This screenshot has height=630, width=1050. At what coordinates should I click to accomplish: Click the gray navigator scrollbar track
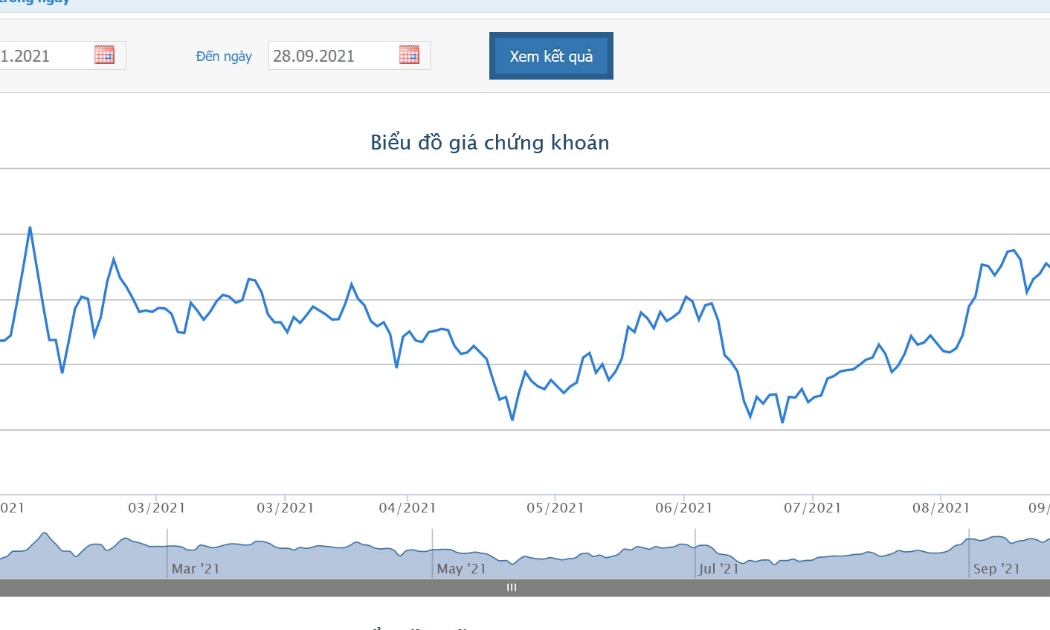point(268,588)
